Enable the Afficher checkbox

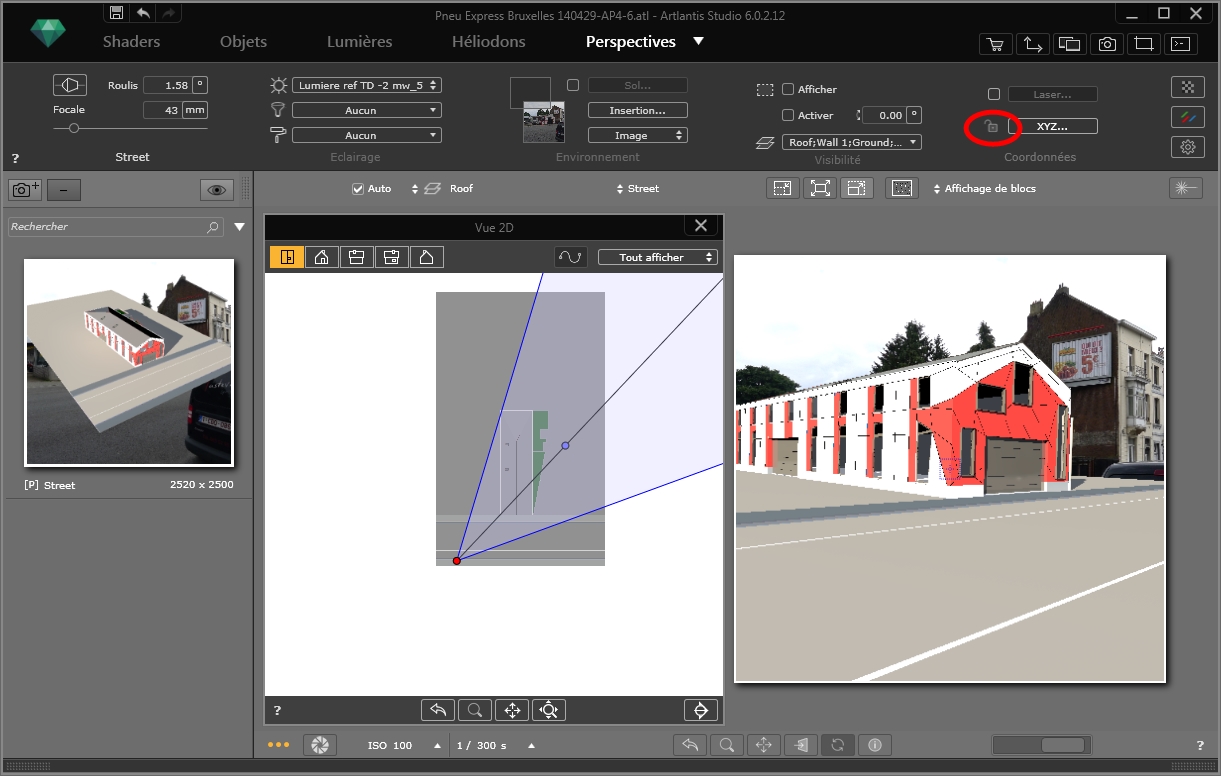tap(788, 89)
